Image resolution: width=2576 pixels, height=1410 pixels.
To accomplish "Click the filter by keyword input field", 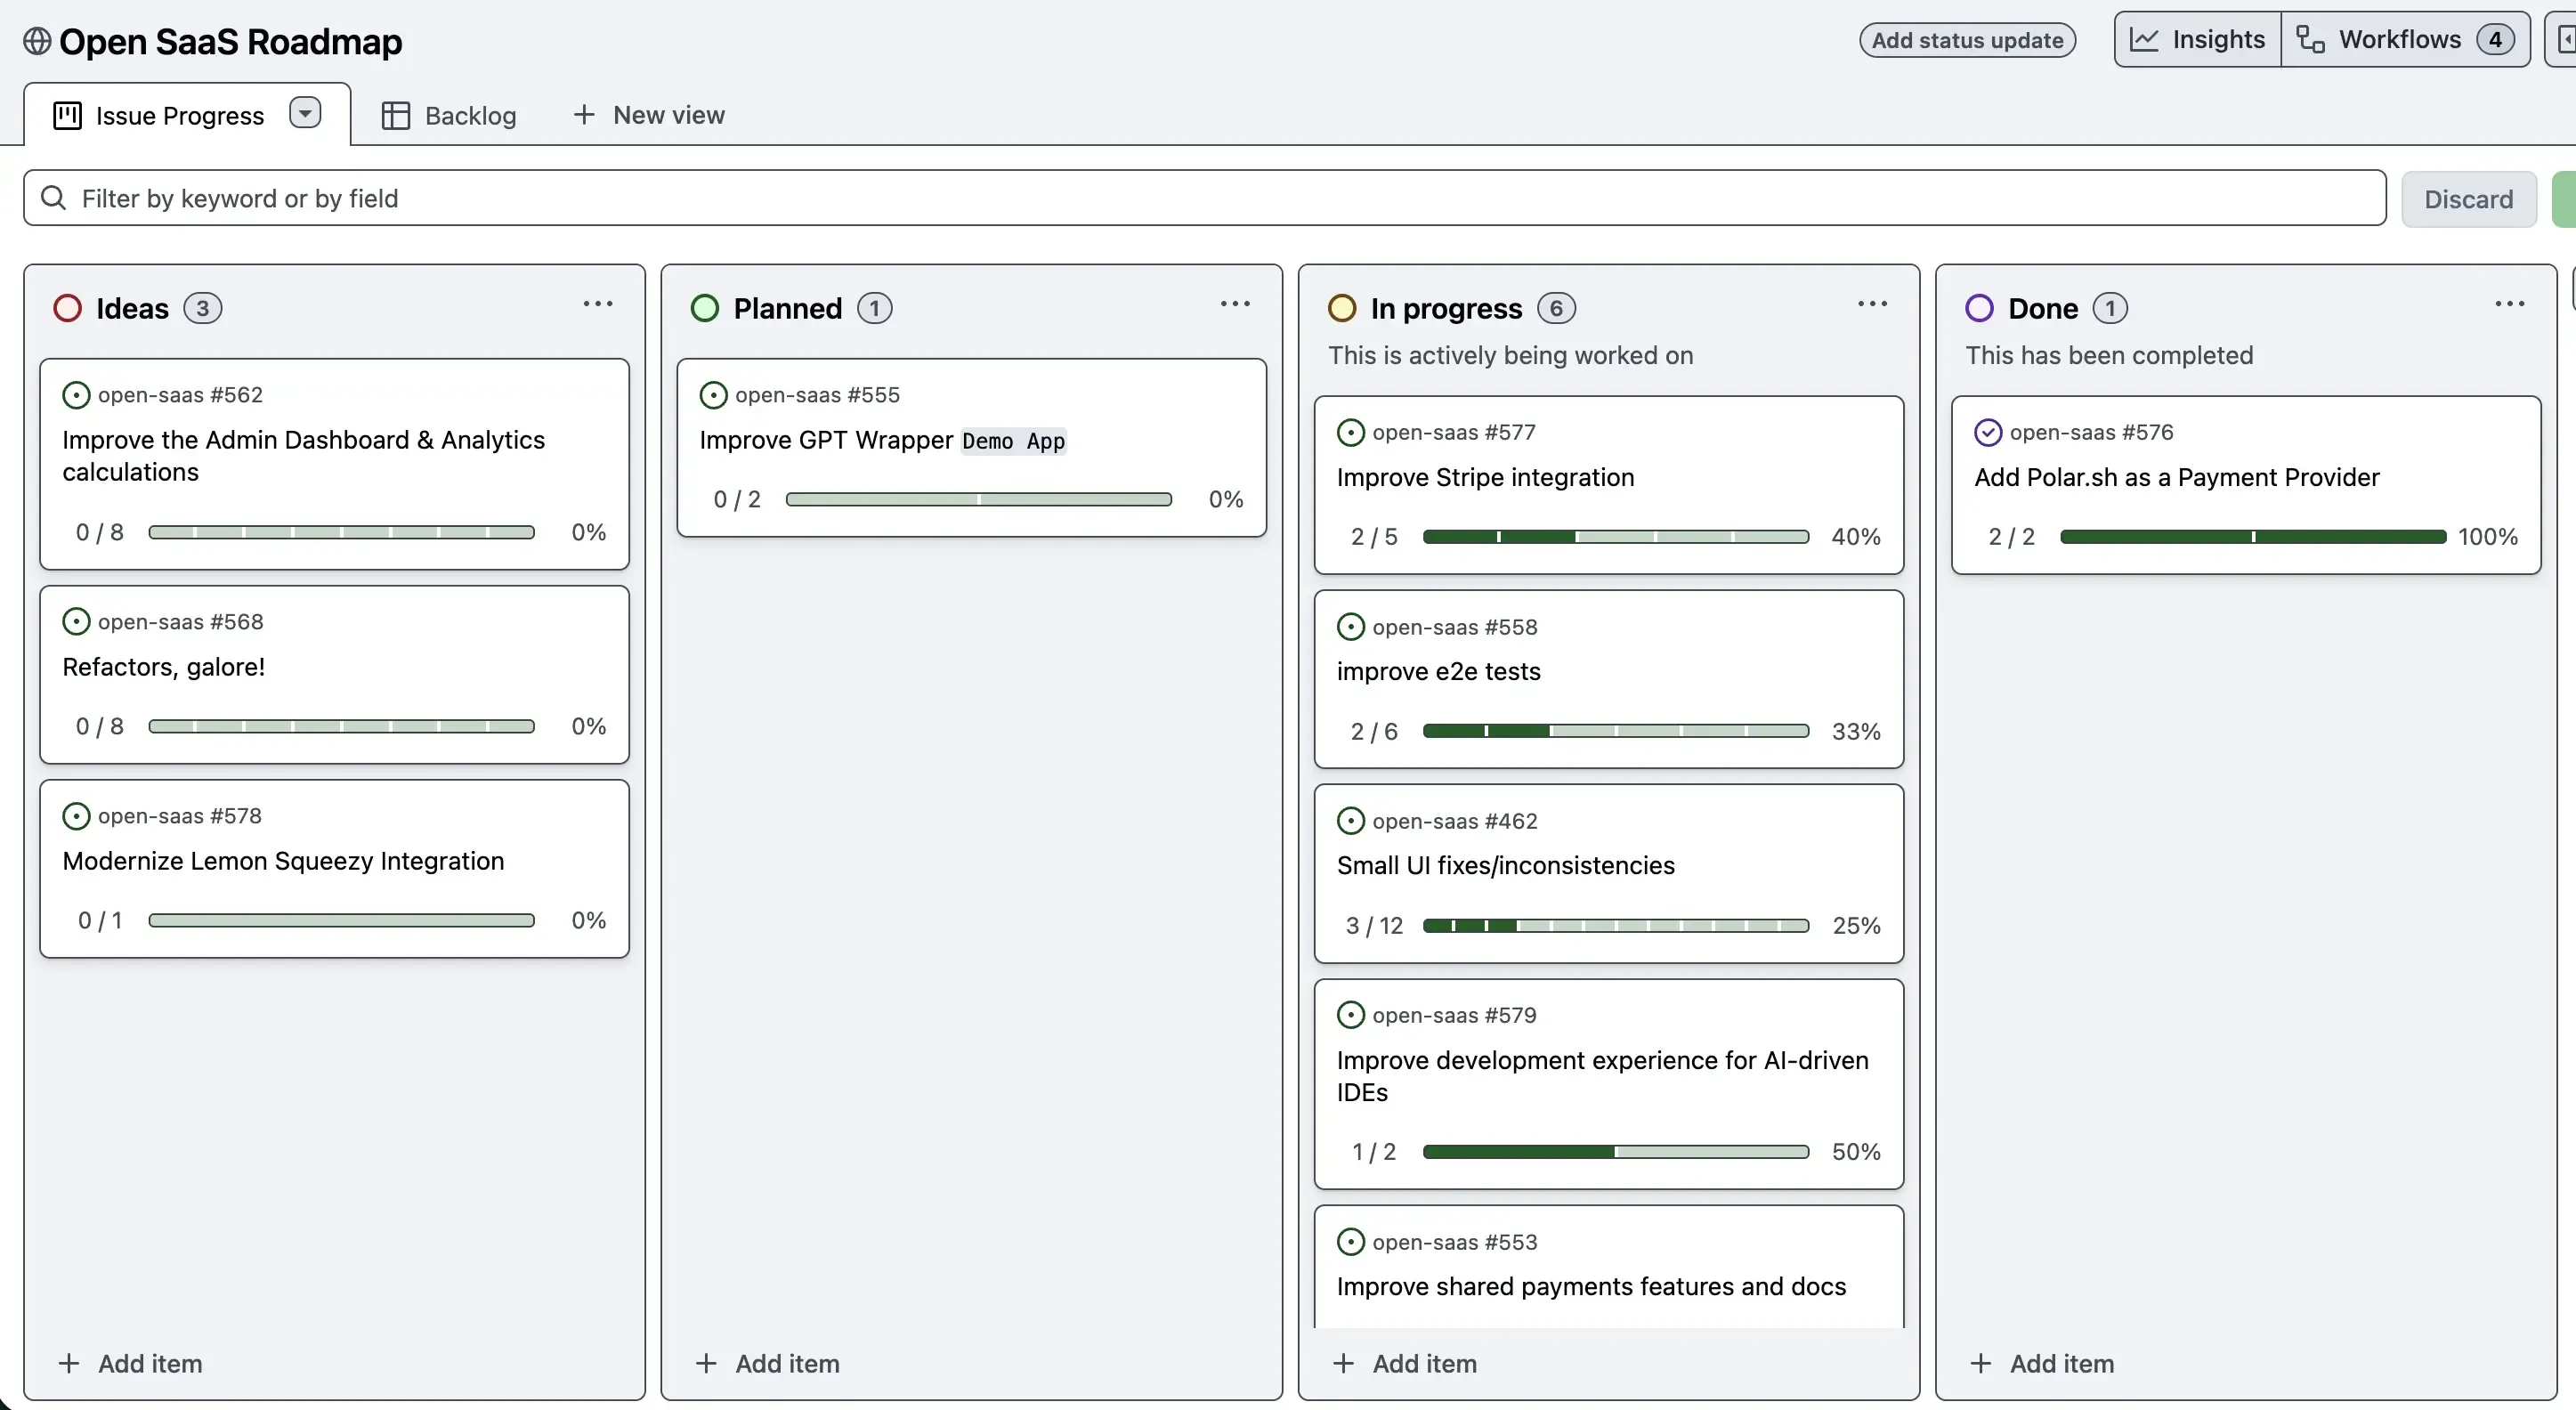I will point(600,198).
